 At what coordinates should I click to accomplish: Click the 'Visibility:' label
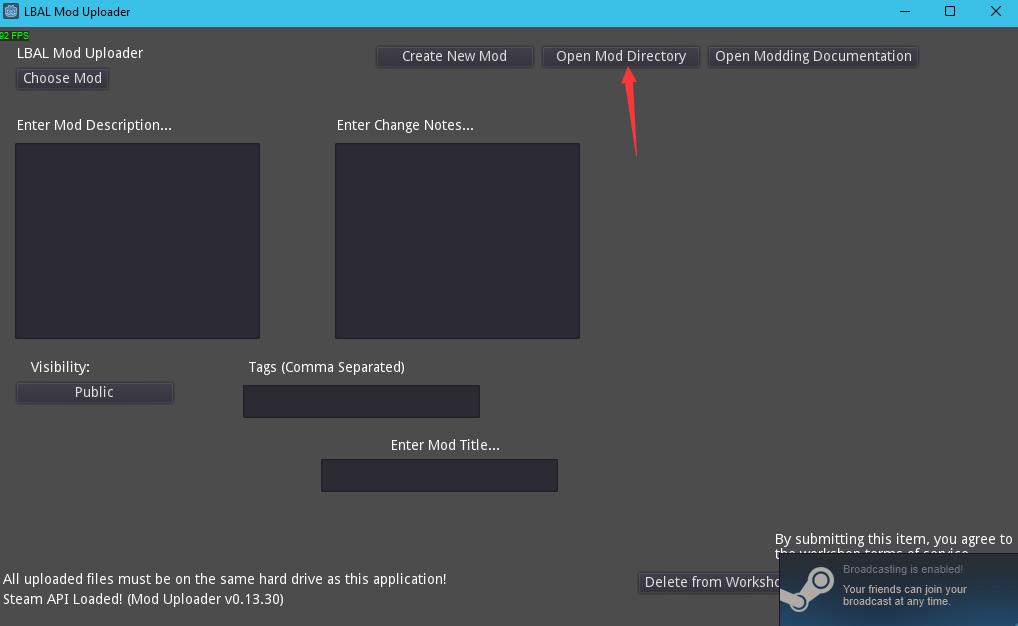coord(60,367)
